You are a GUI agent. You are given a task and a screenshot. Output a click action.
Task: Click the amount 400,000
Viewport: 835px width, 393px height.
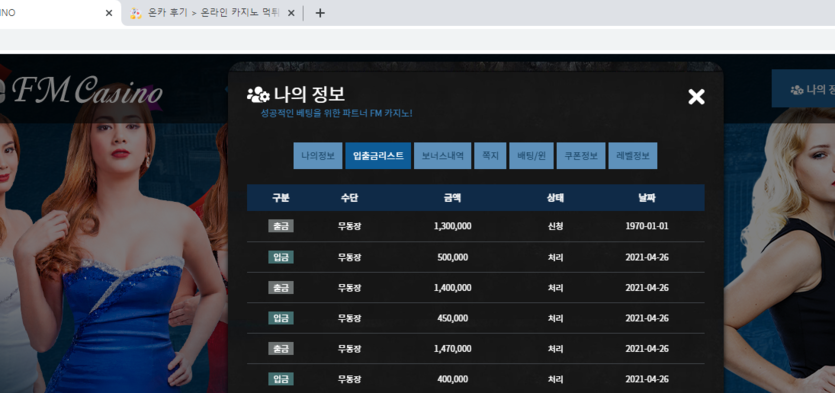click(x=453, y=379)
